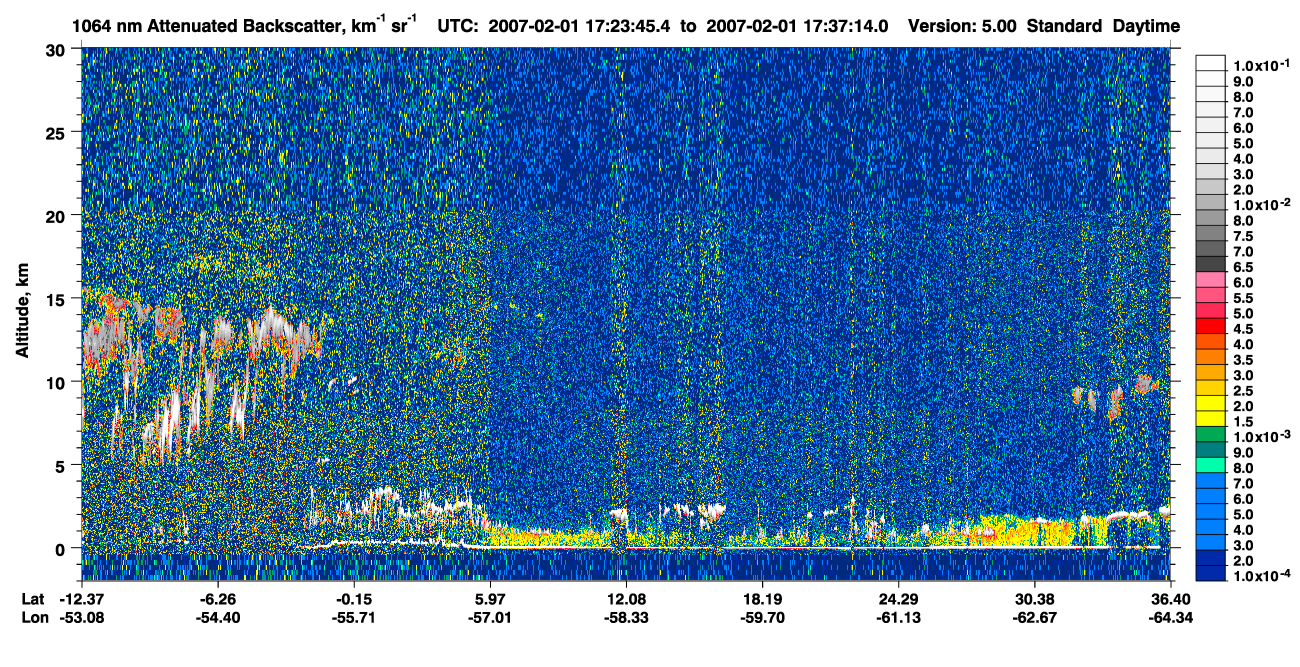Viewport: 1300px width, 667px height.
Task: Click the 'UTC:' label in the title
Action: [458, 26]
